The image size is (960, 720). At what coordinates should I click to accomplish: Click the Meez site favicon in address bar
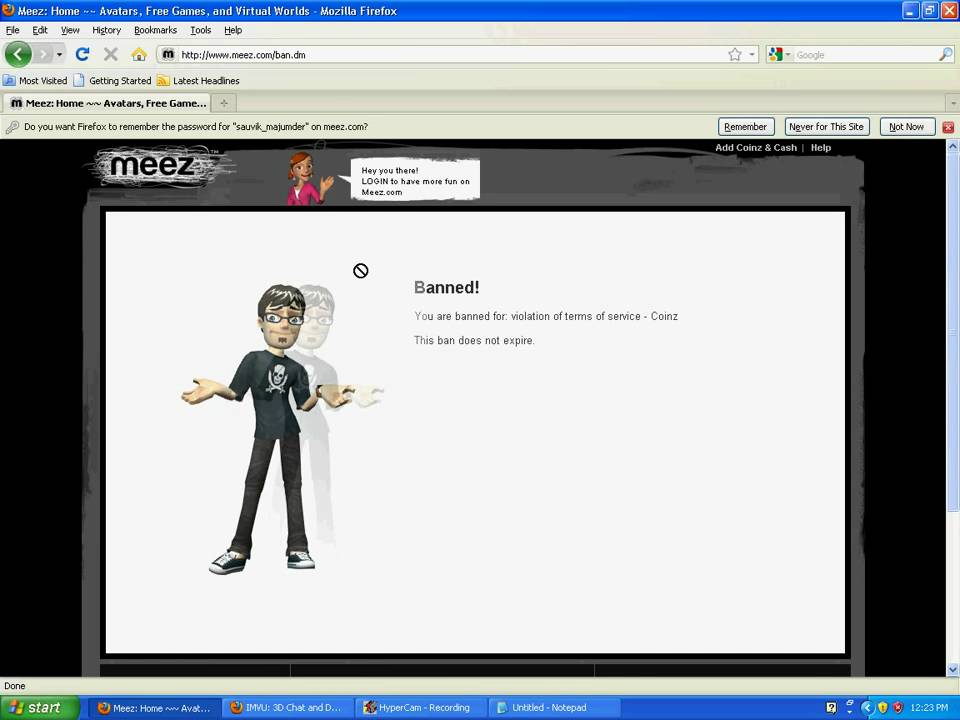pos(167,54)
